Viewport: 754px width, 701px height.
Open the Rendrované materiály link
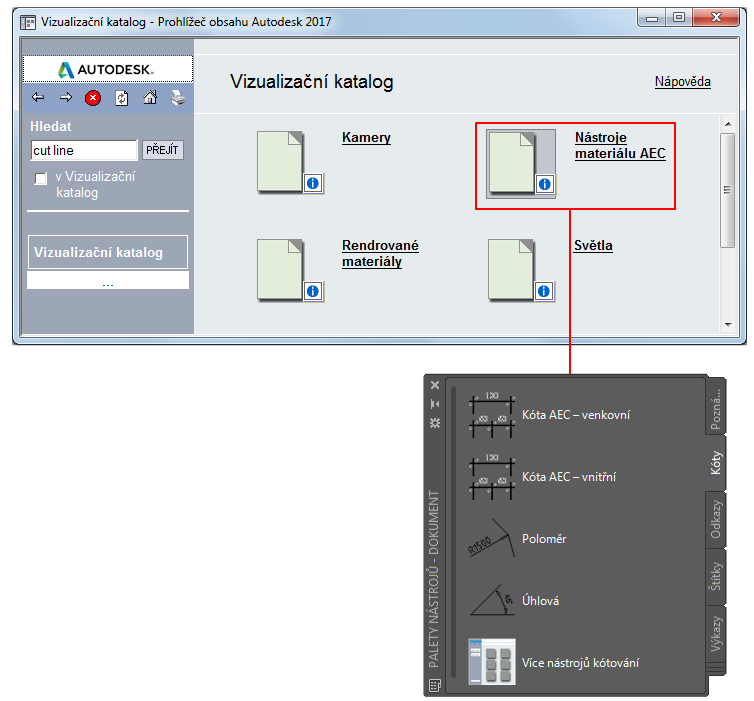coord(380,253)
